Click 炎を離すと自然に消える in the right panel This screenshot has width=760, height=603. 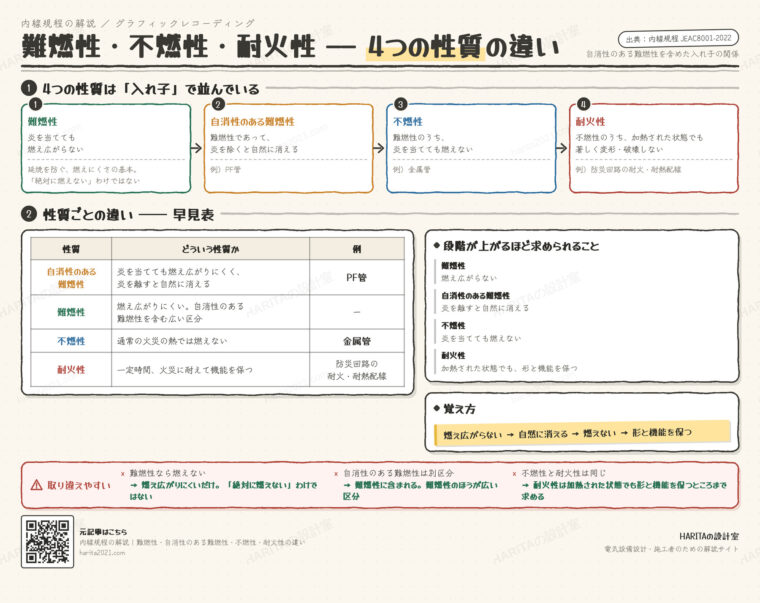pyautogui.click(x=485, y=308)
